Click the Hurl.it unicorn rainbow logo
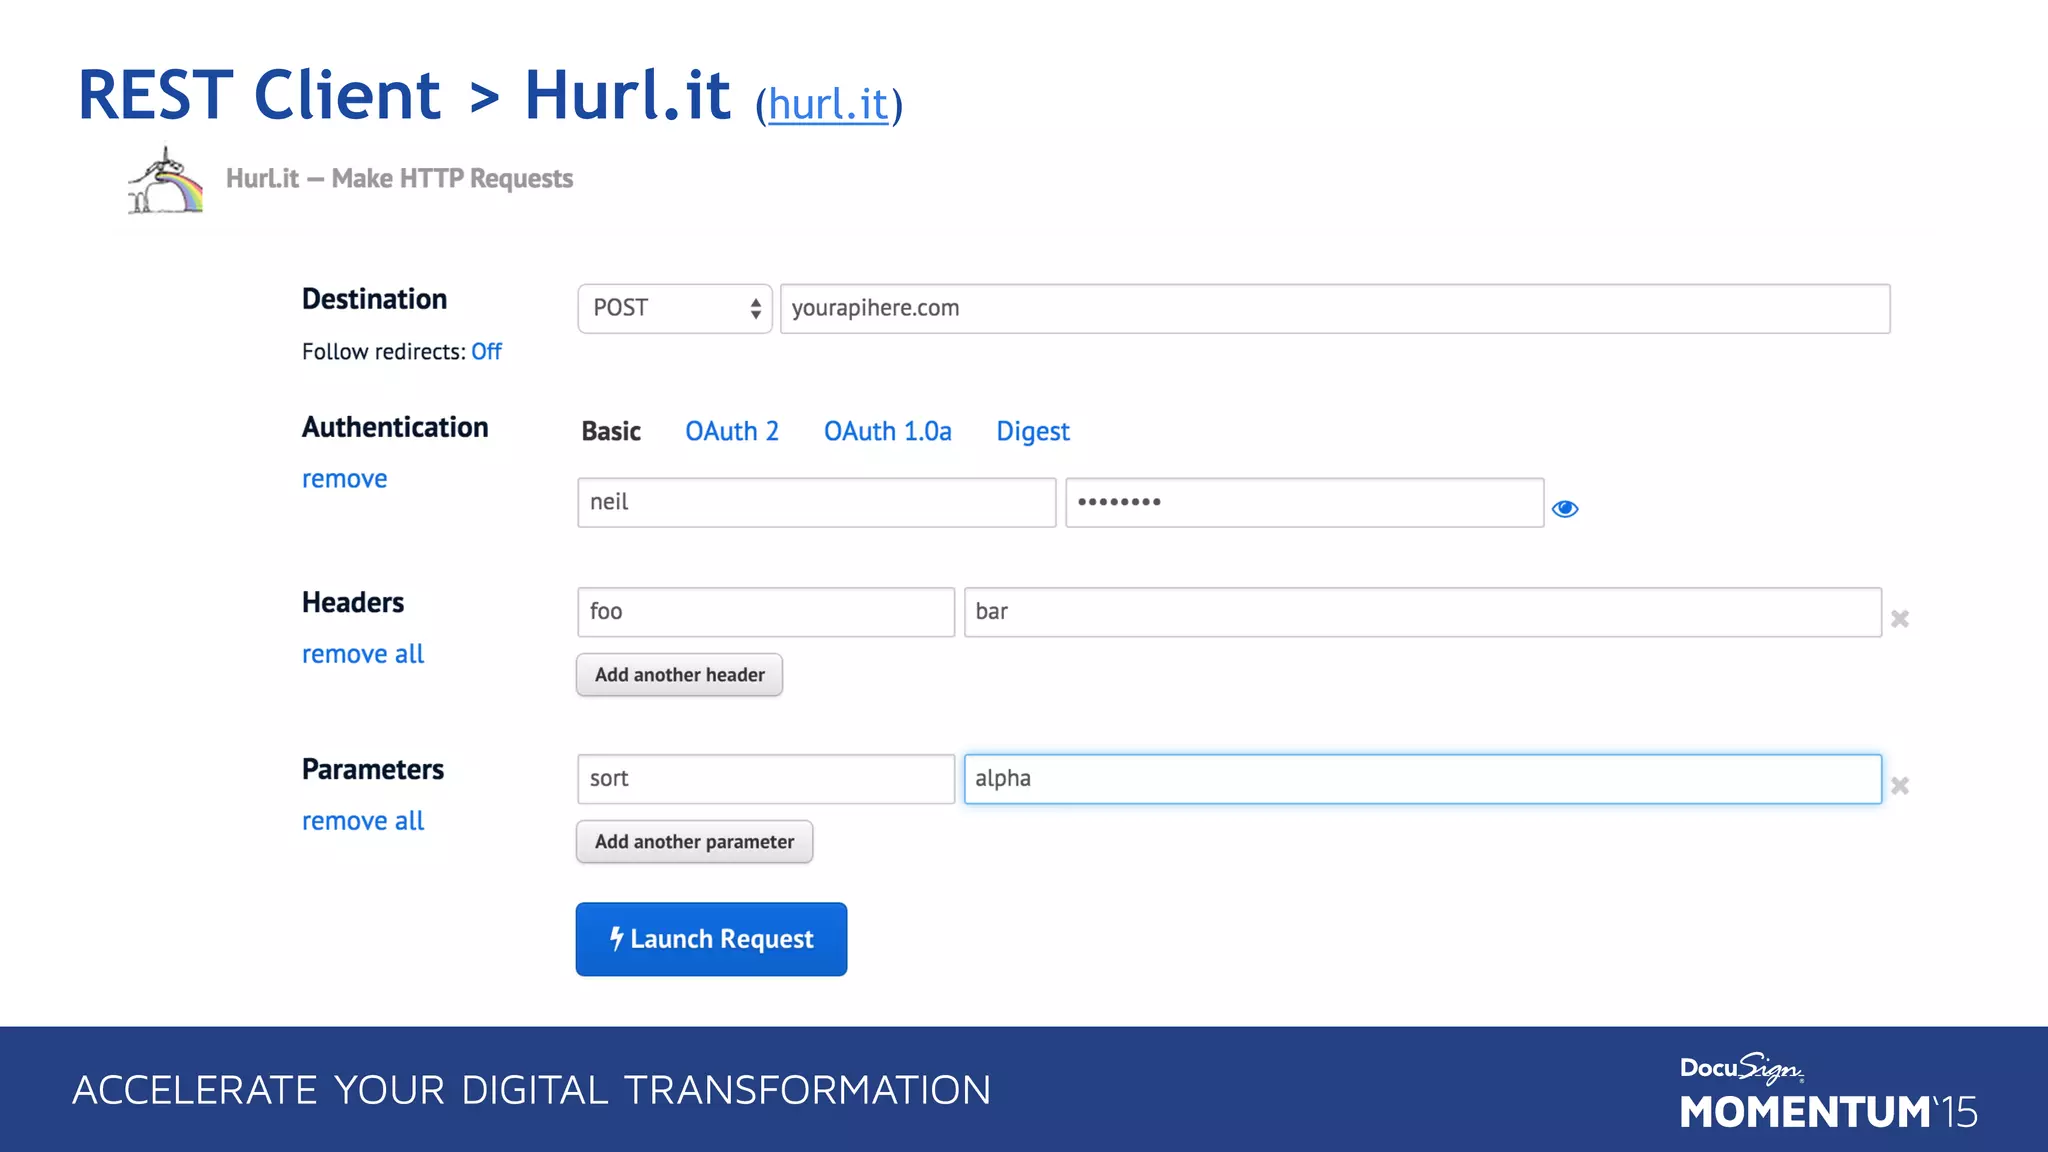 (x=166, y=182)
